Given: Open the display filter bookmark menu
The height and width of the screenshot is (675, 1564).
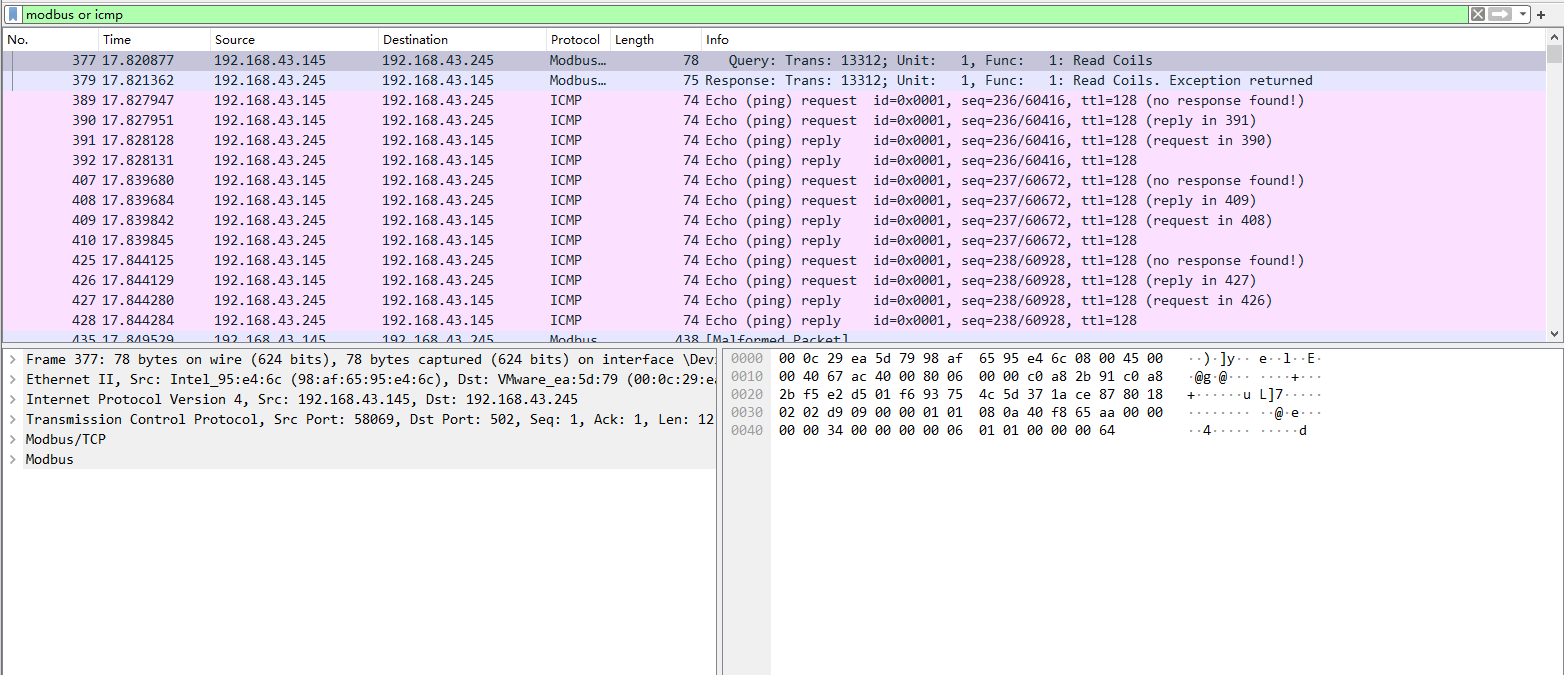Looking at the screenshot, I should [x=13, y=14].
